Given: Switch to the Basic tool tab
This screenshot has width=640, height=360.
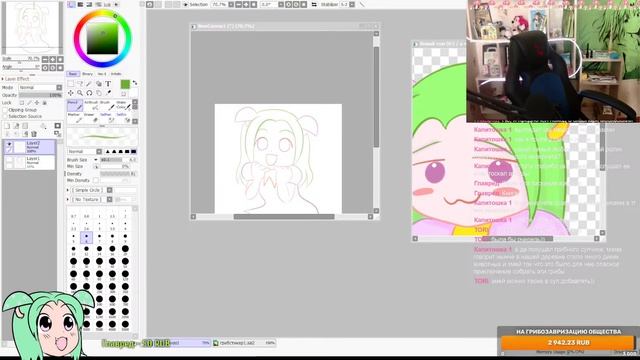Looking at the screenshot, I should 73,74.
